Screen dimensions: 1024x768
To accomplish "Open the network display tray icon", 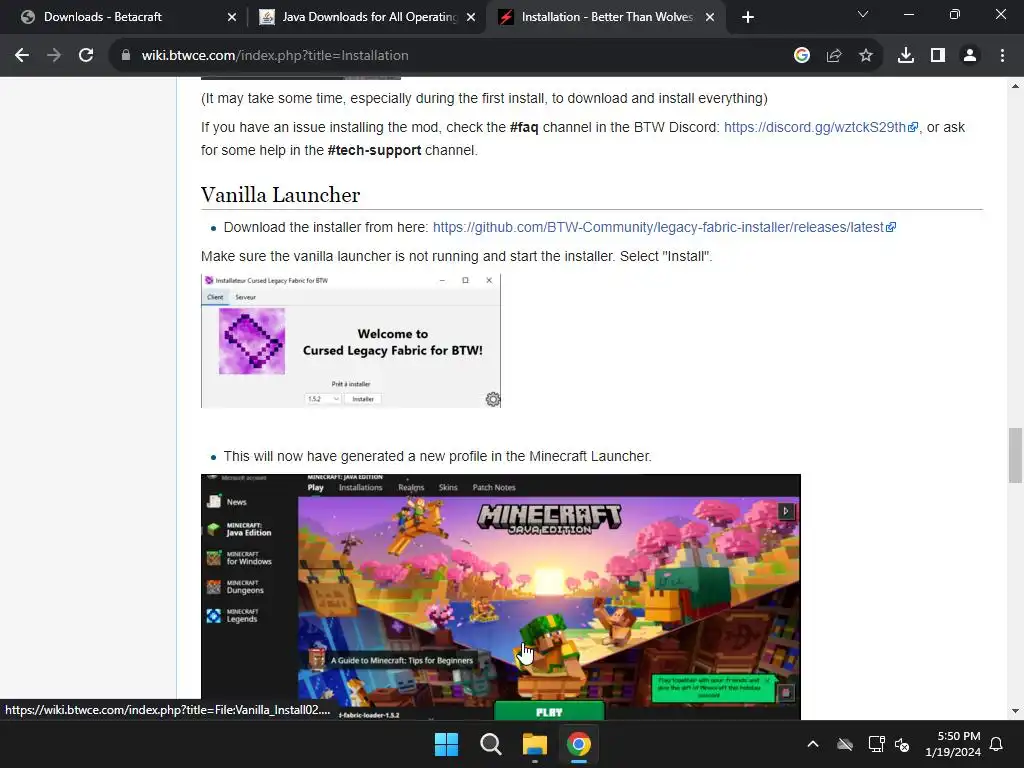I will [x=876, y=744].
